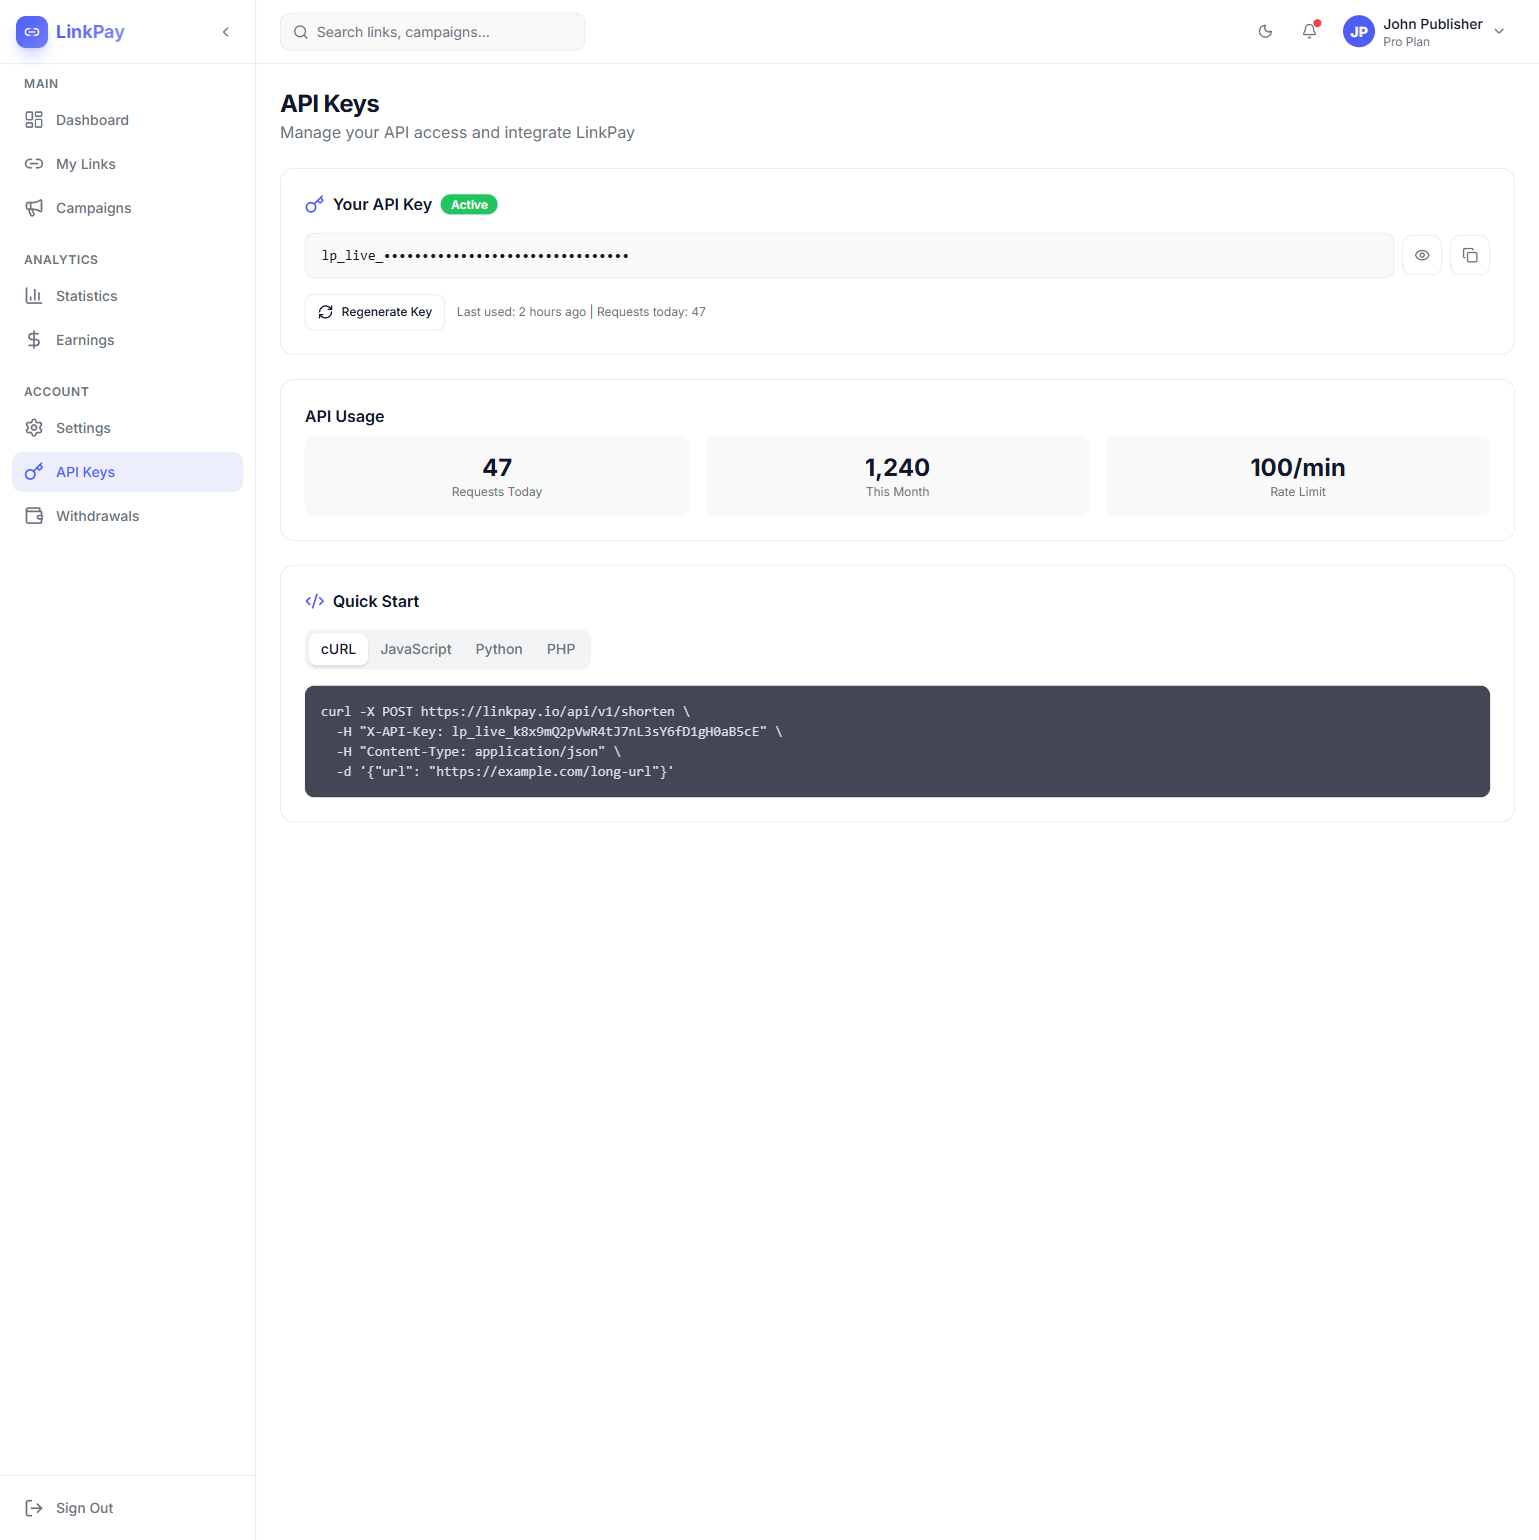Click the API Usage heading
The height and width of the screenshot is (1540, 1539).
point(345,416)
